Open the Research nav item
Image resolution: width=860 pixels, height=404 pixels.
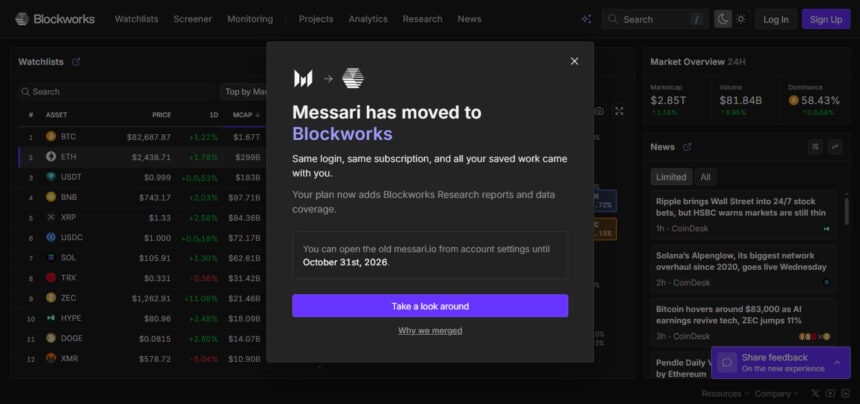tap(422, 19)
